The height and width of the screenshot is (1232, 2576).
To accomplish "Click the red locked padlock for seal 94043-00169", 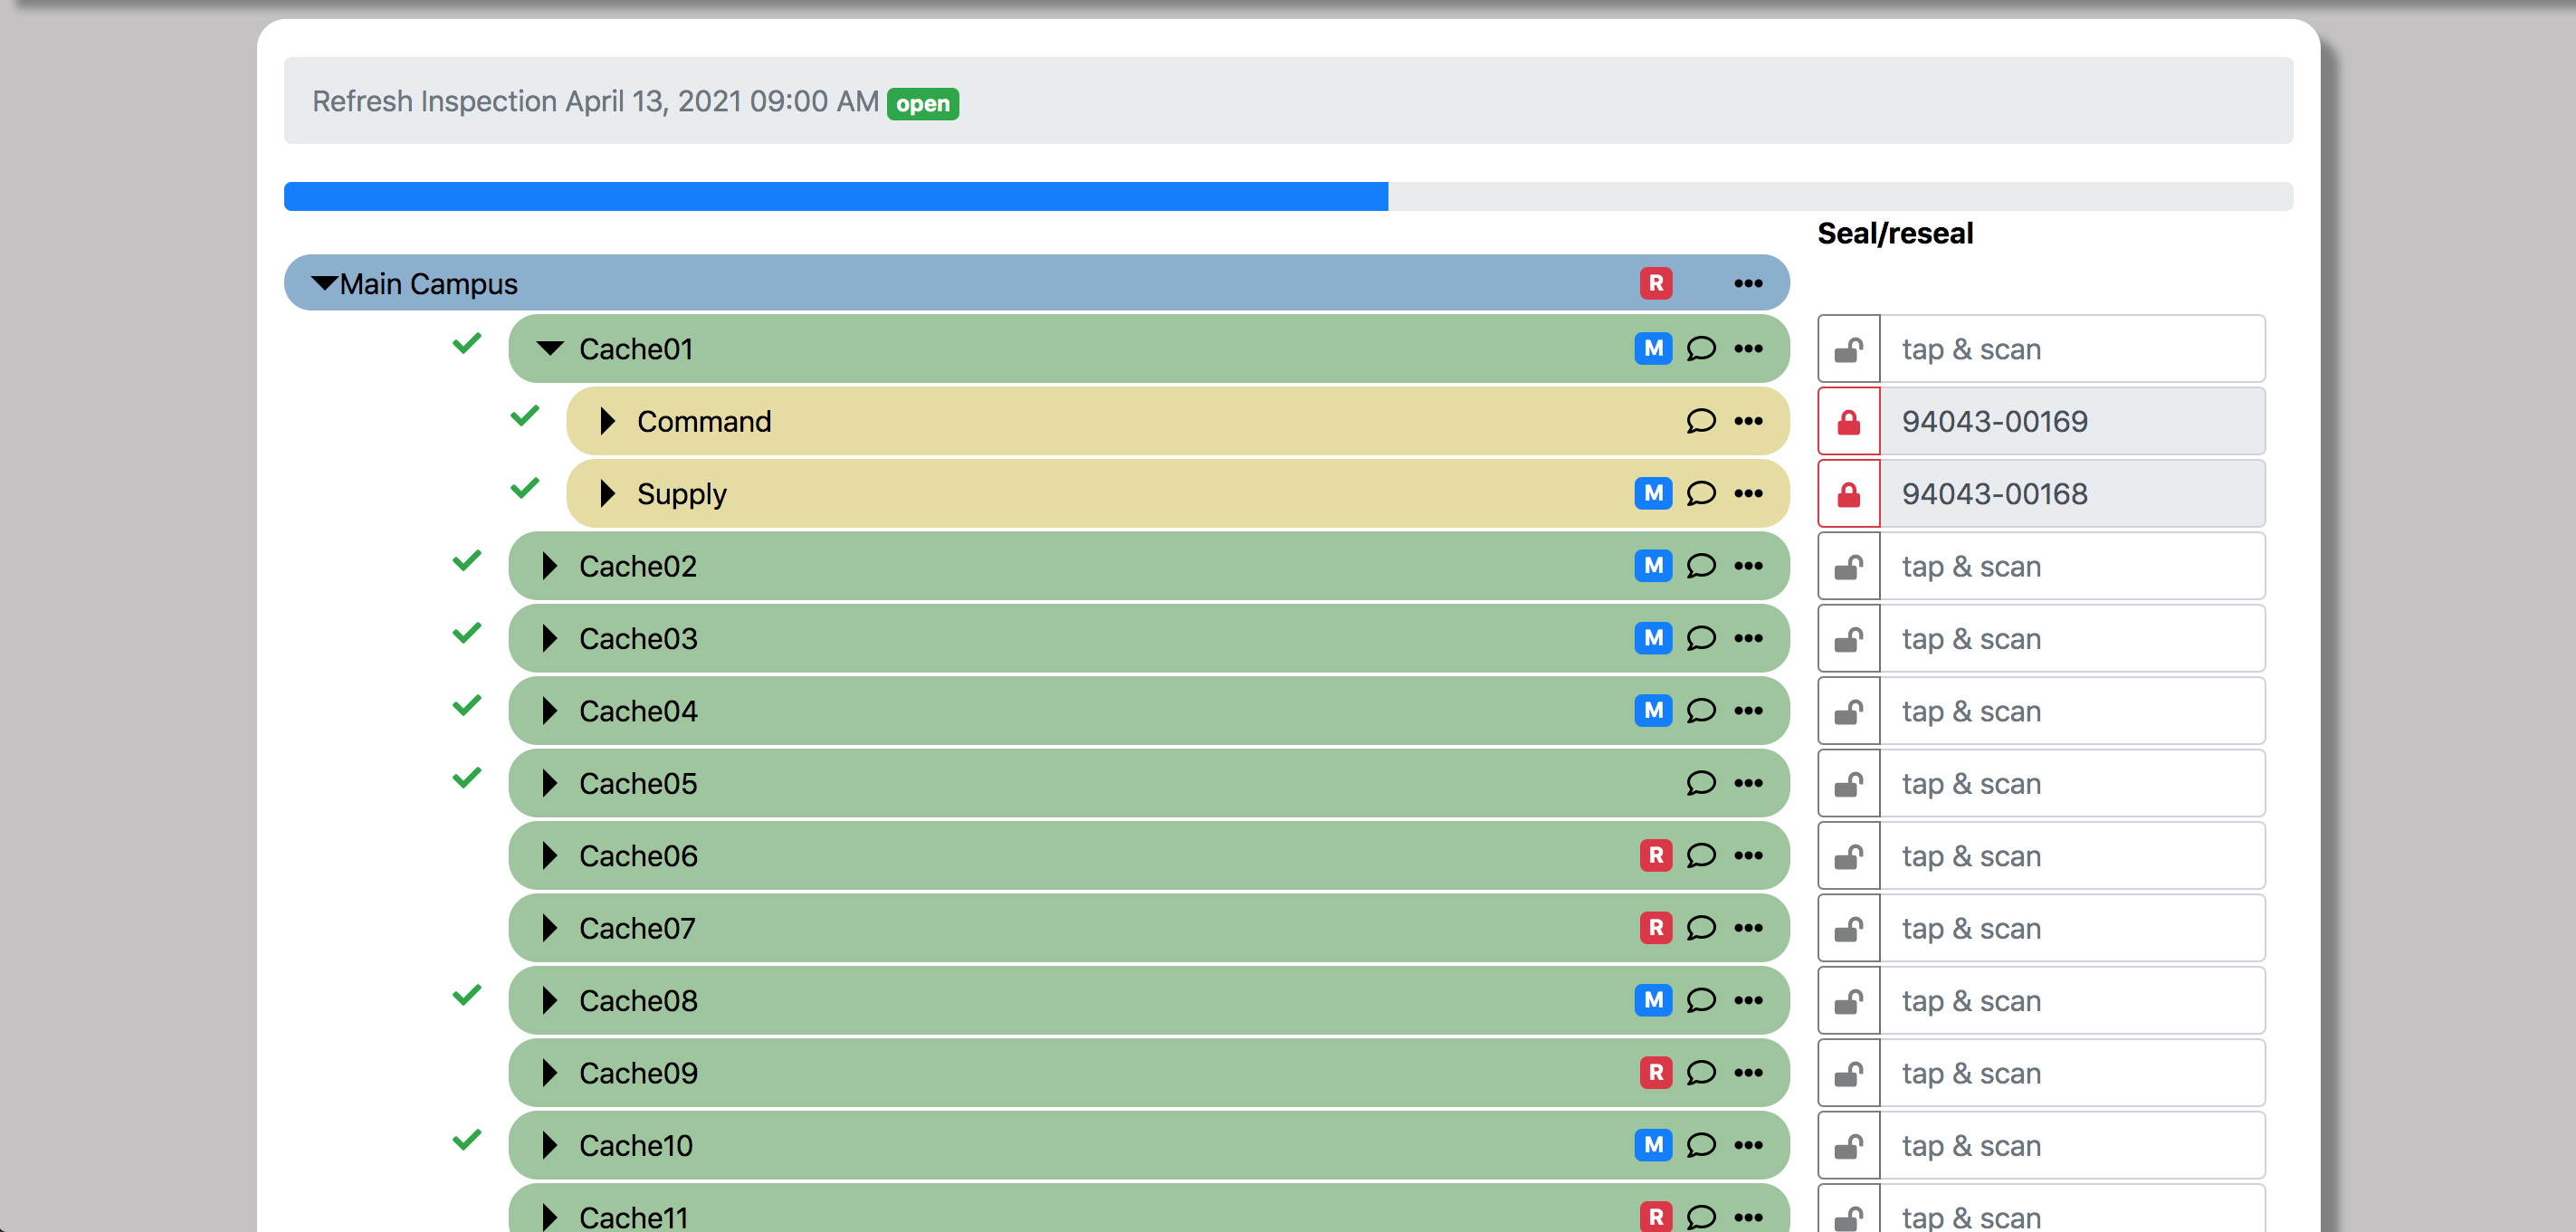I will 1848,421.
